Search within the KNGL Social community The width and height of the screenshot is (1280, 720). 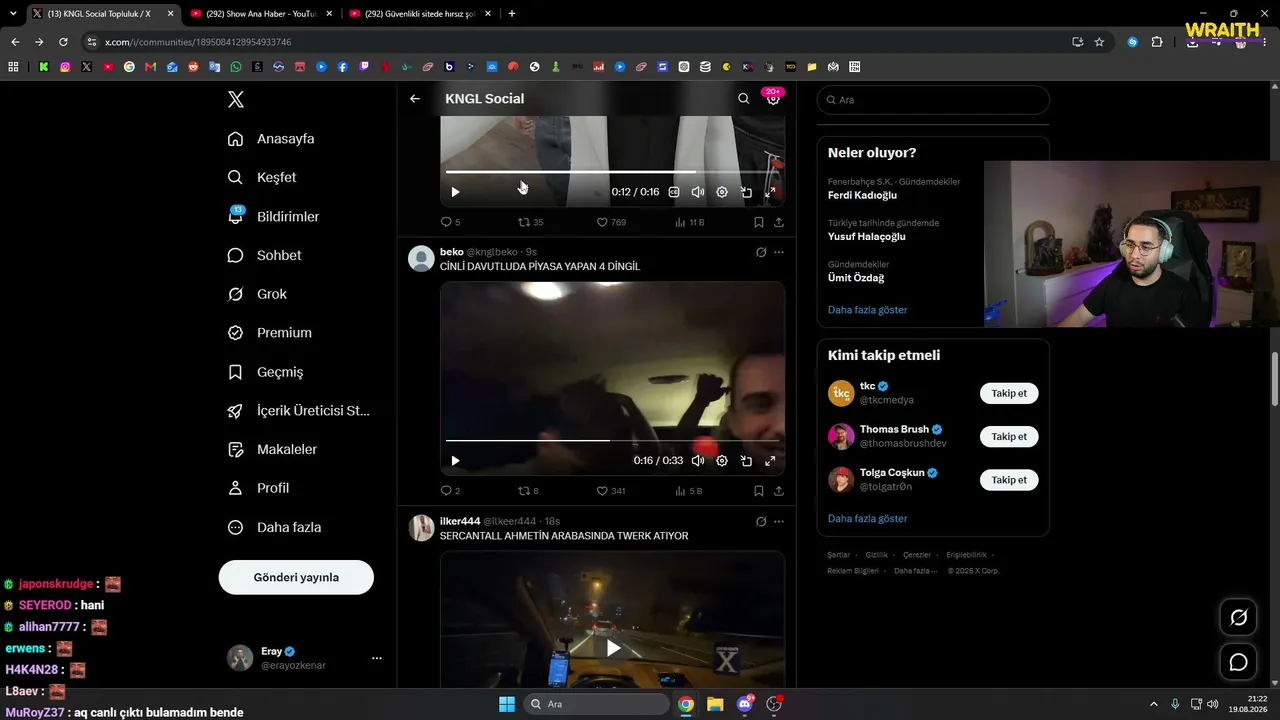point(743,99)
